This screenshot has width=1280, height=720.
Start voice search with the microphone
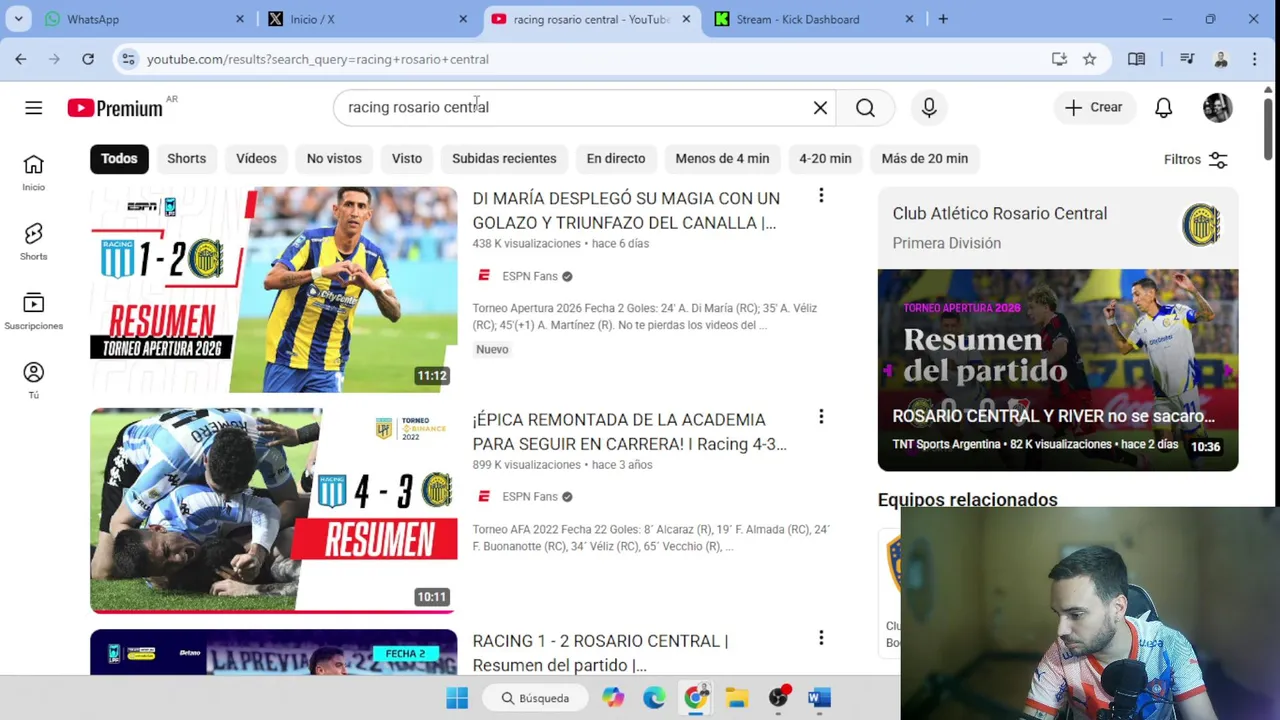pos(929,108)
